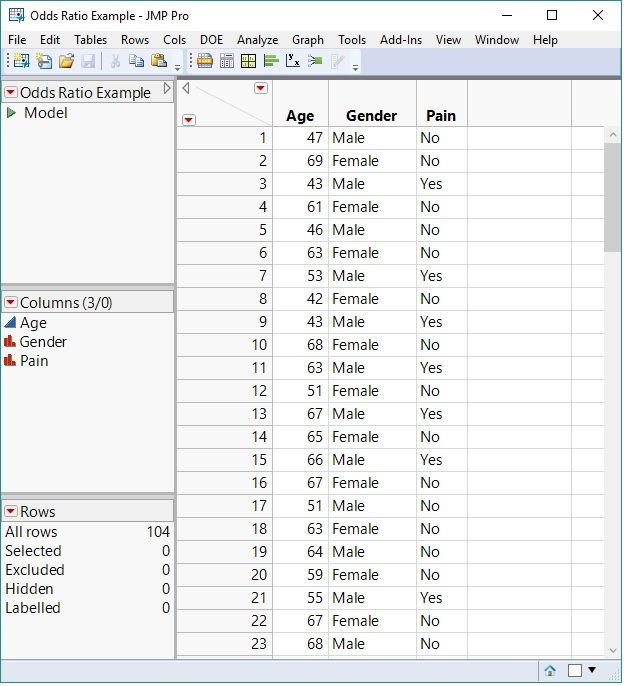The width and height of the screenshot is (627, 686).
Task: Open Fit Y by X toolbar icon
Action: pos(293,61)
